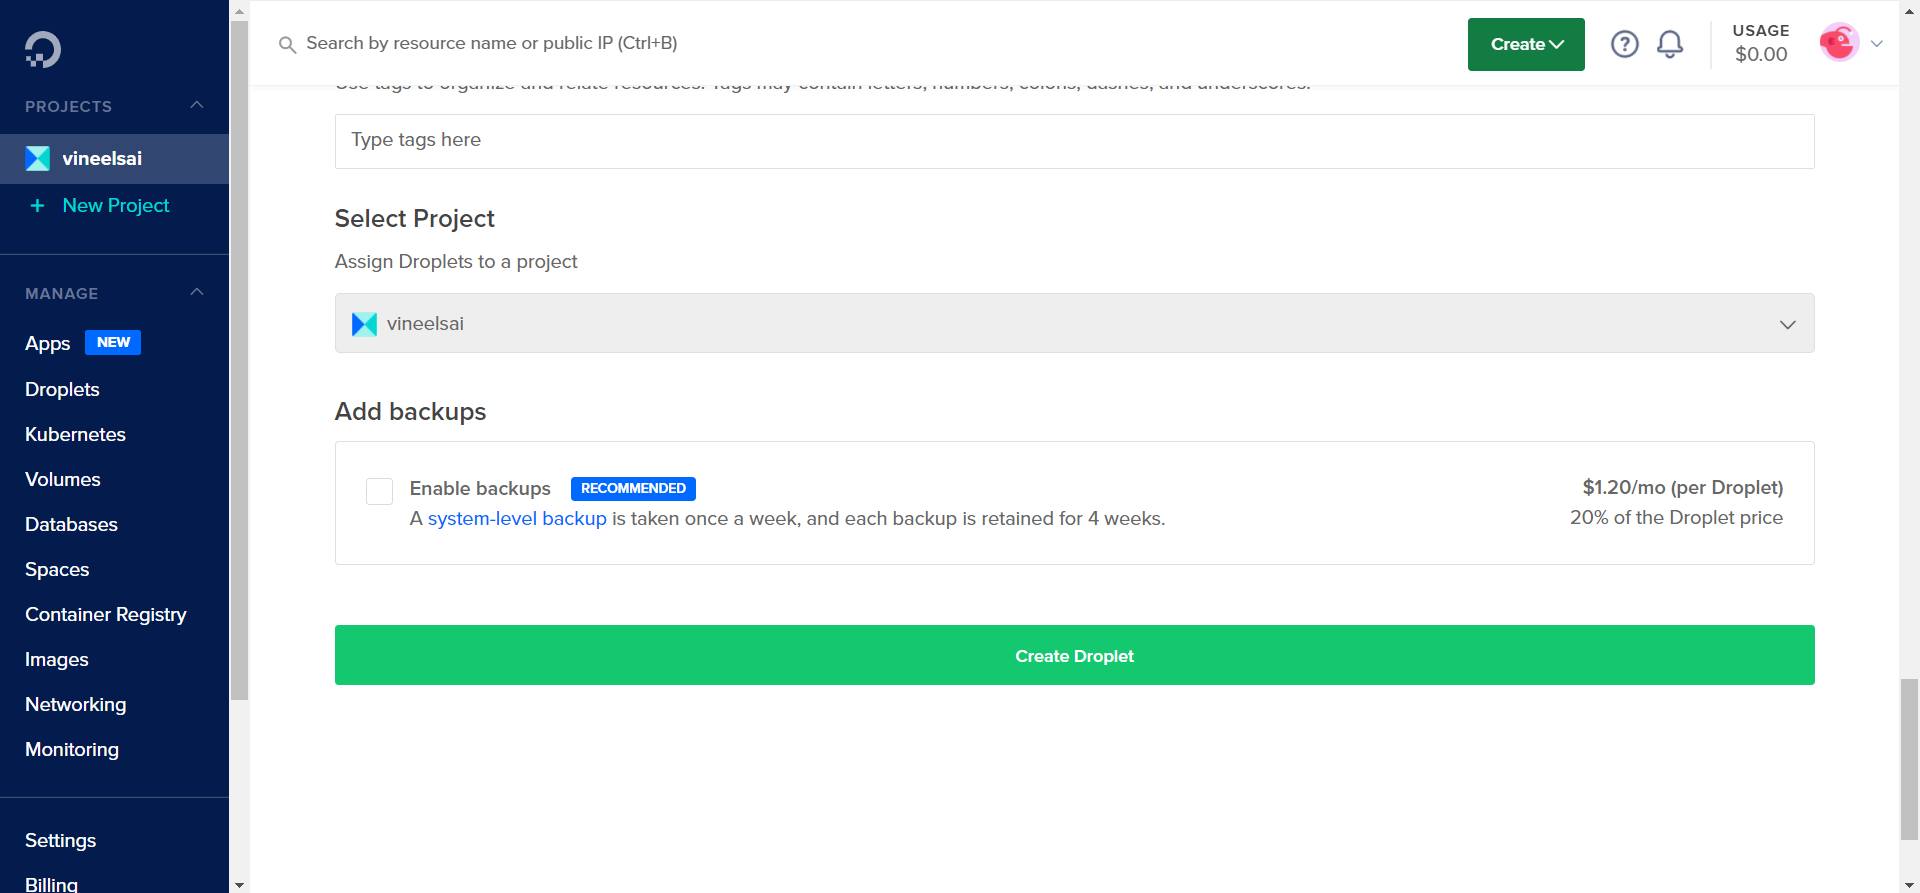Enable backups checkbox

(x=379, y=491)
